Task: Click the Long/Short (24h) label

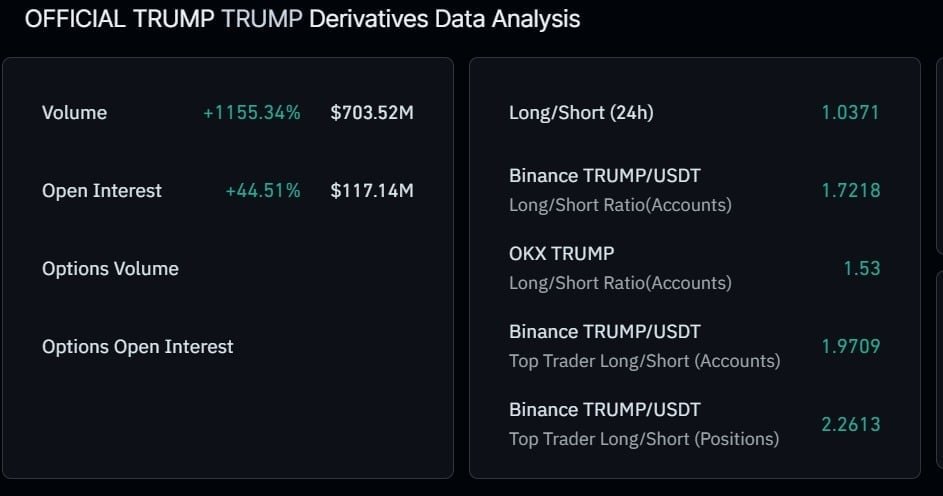Action: tap(581, 112)
